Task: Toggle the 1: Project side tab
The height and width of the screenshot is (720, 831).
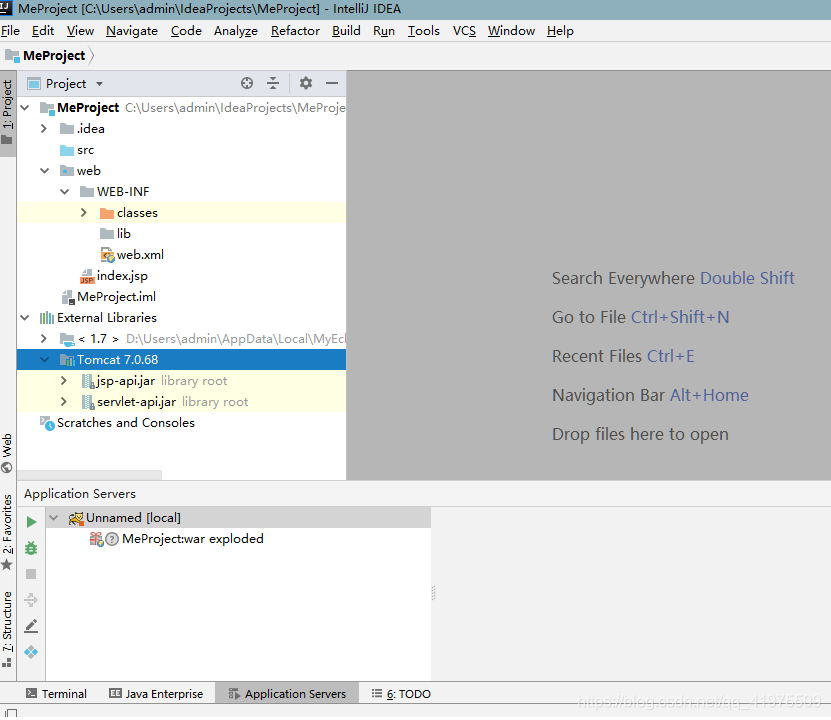Action: point(7,113)
